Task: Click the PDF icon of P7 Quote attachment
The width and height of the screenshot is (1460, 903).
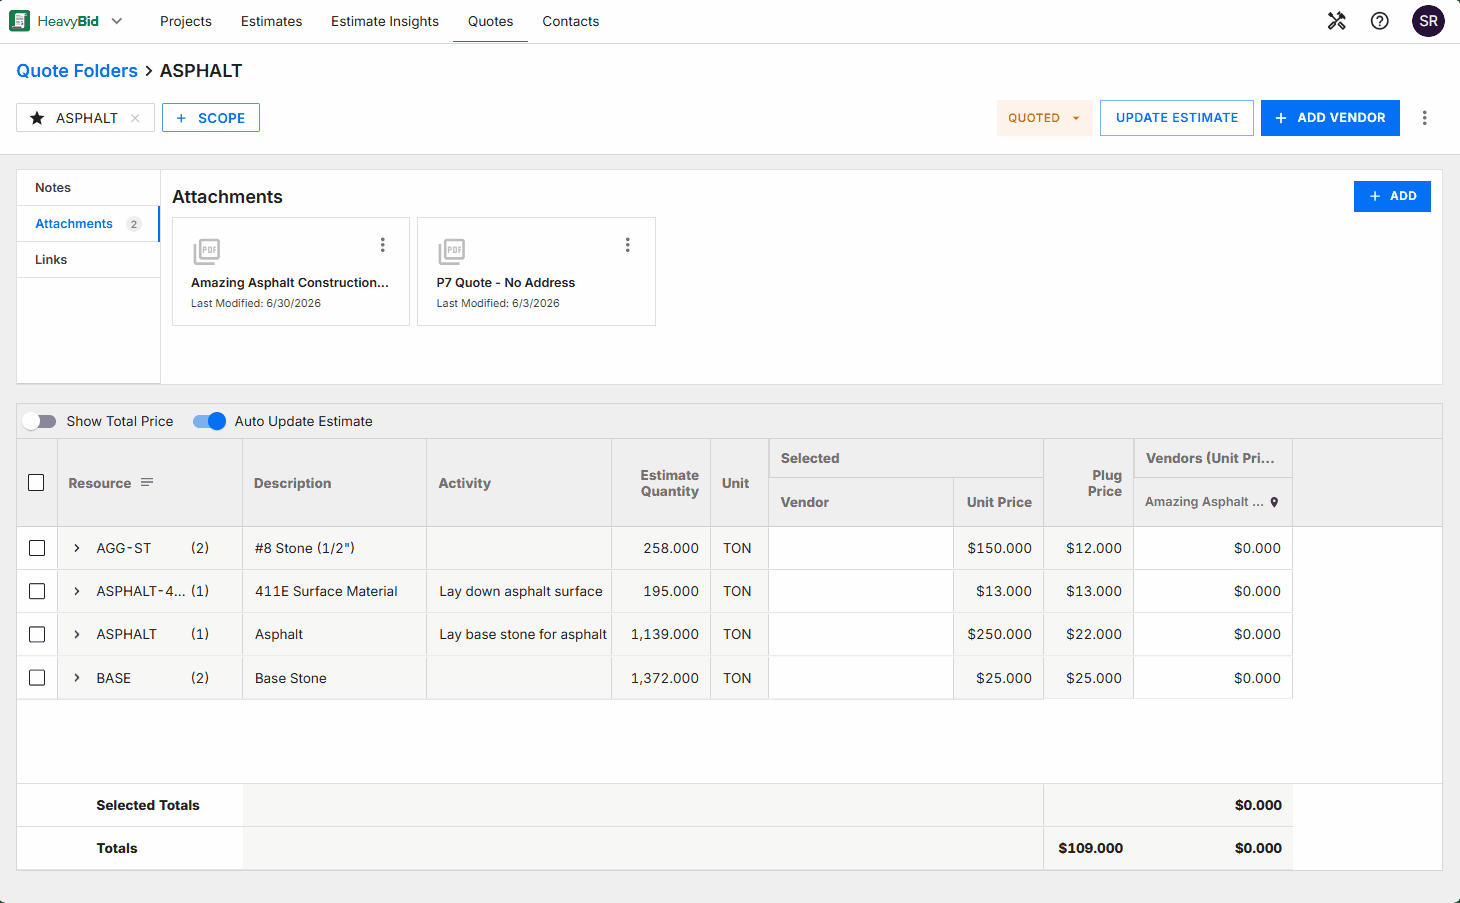Action: [452, 251]
